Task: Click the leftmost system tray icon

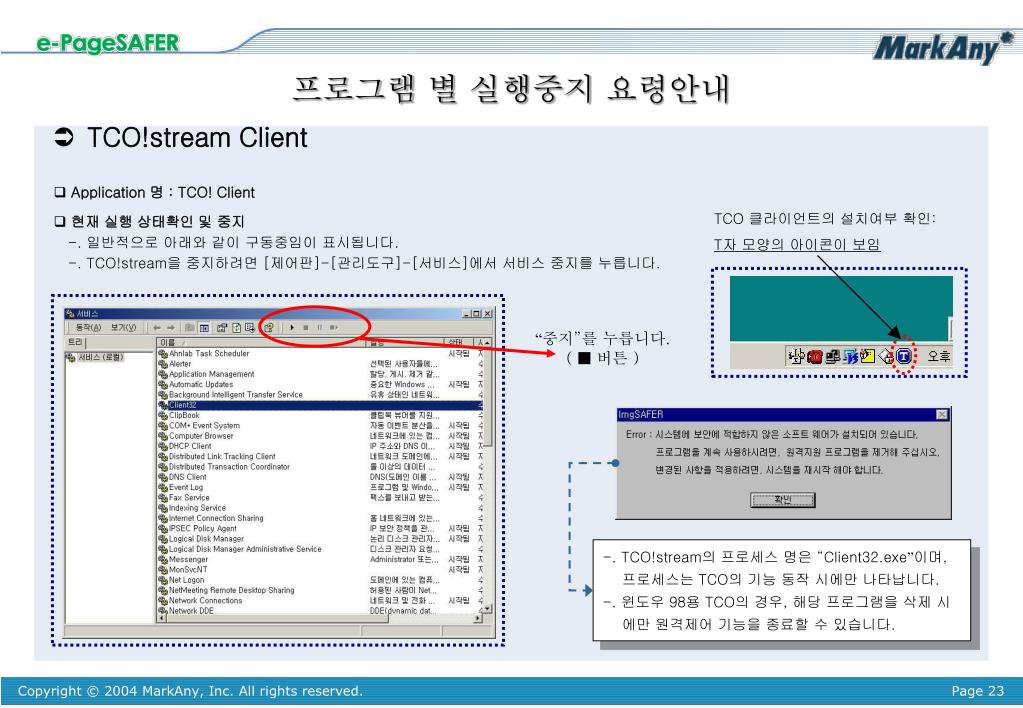Action: [797, 356]
